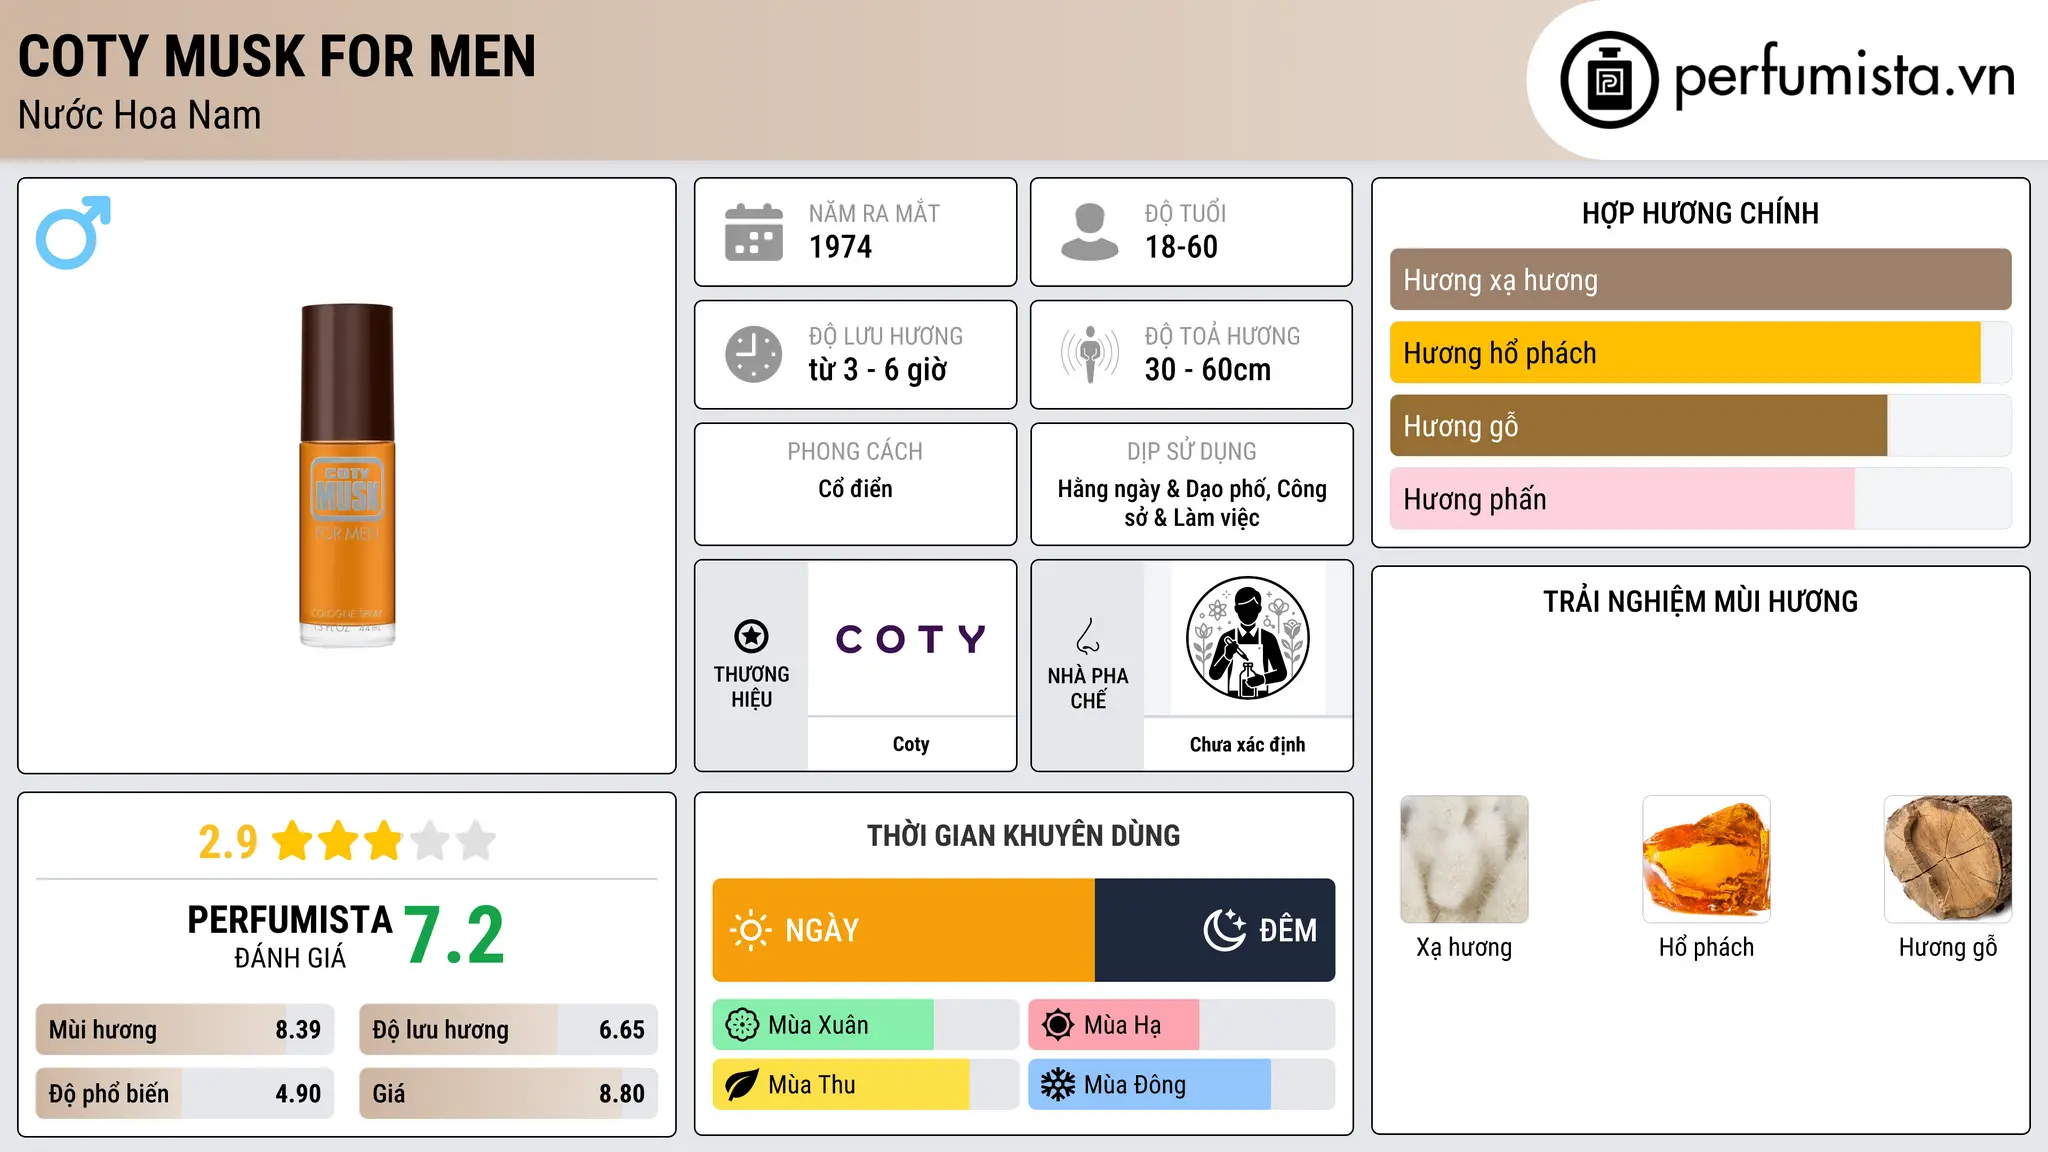
Task: Click the 30 - 60cm projection value
Action: coord(1208,370)
